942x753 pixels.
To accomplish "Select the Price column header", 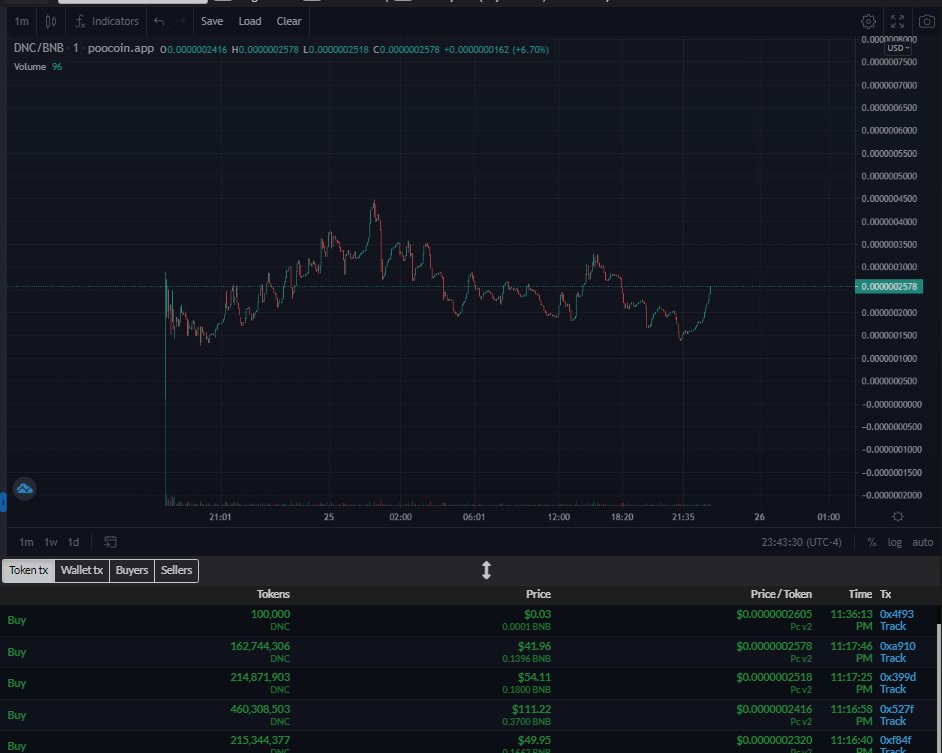I will [538, 594].
